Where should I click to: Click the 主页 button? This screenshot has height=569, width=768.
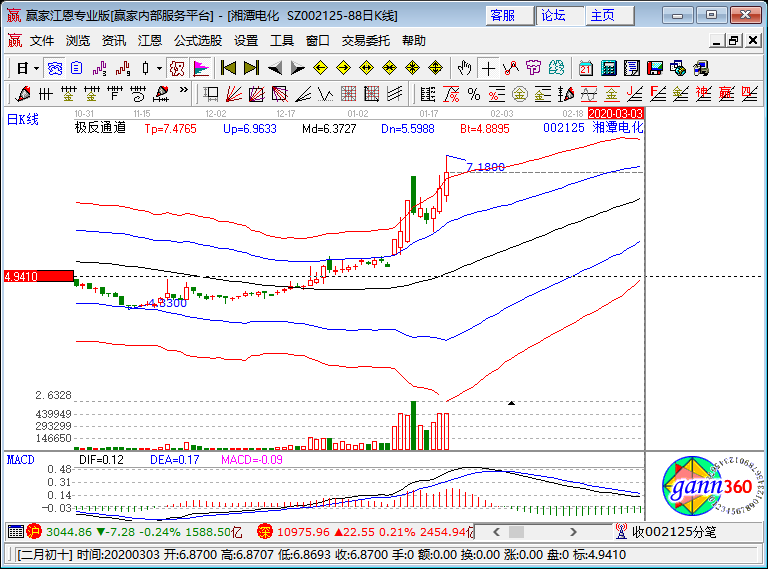610,16
